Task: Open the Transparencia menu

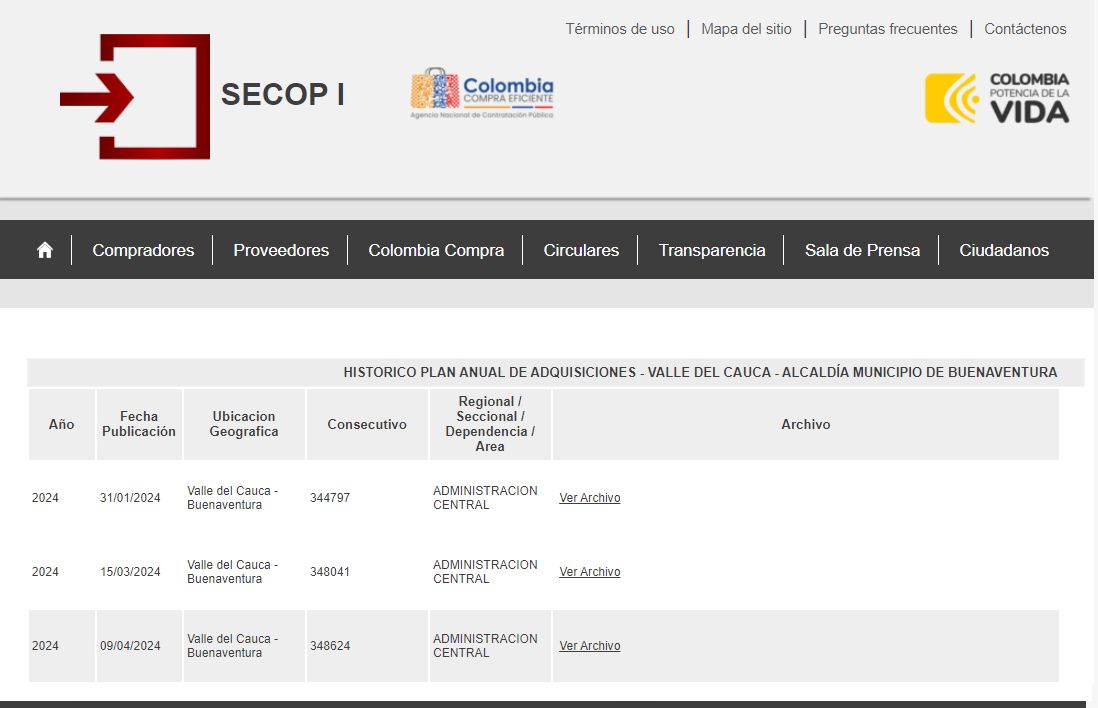Action: (711, 250)
